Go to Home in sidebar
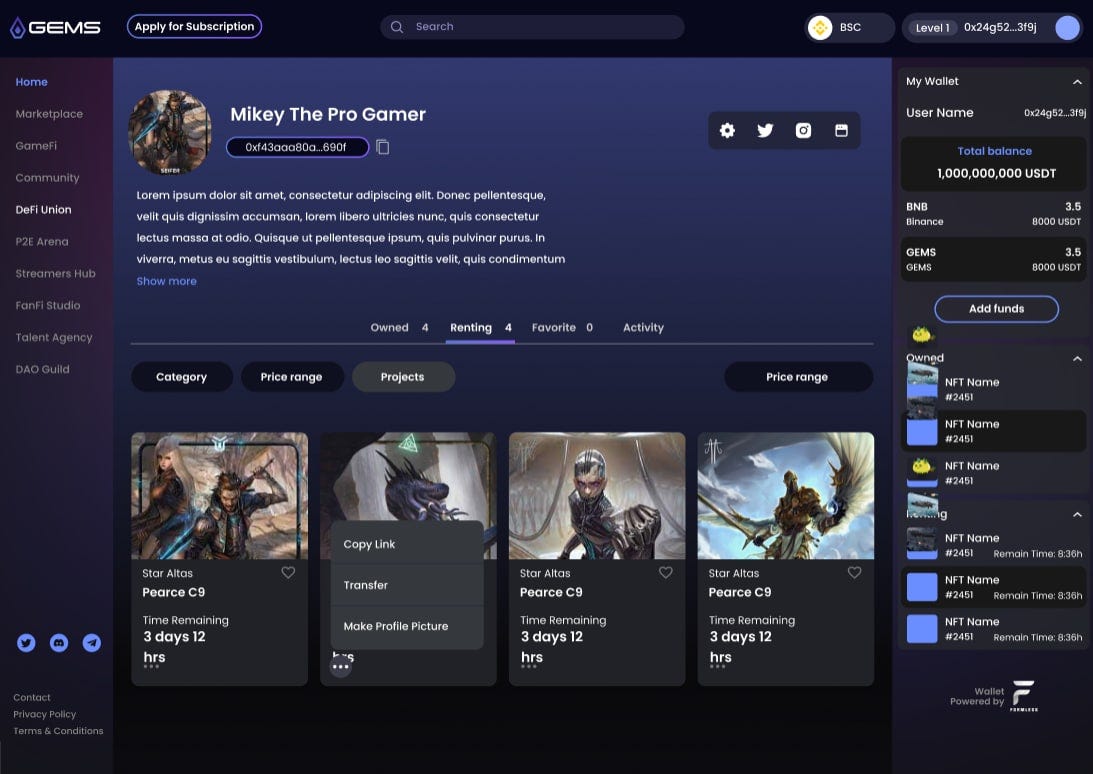The width and height of the screenshot is (1093, 774). pyautogui.click(x=31, y=82)
